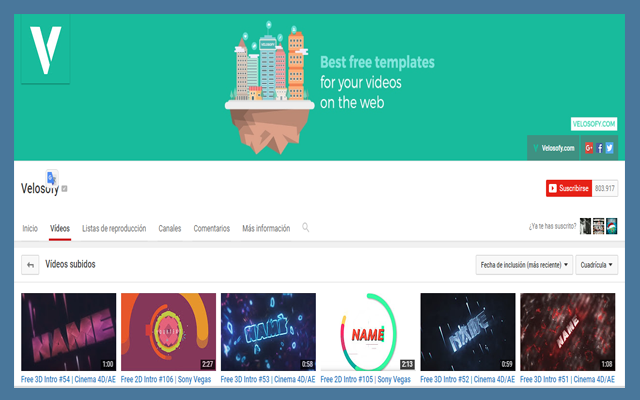Viewport: 640px width, 400px height.
Task: Open the Listas de reproducción tab
Action: (114, 228)
